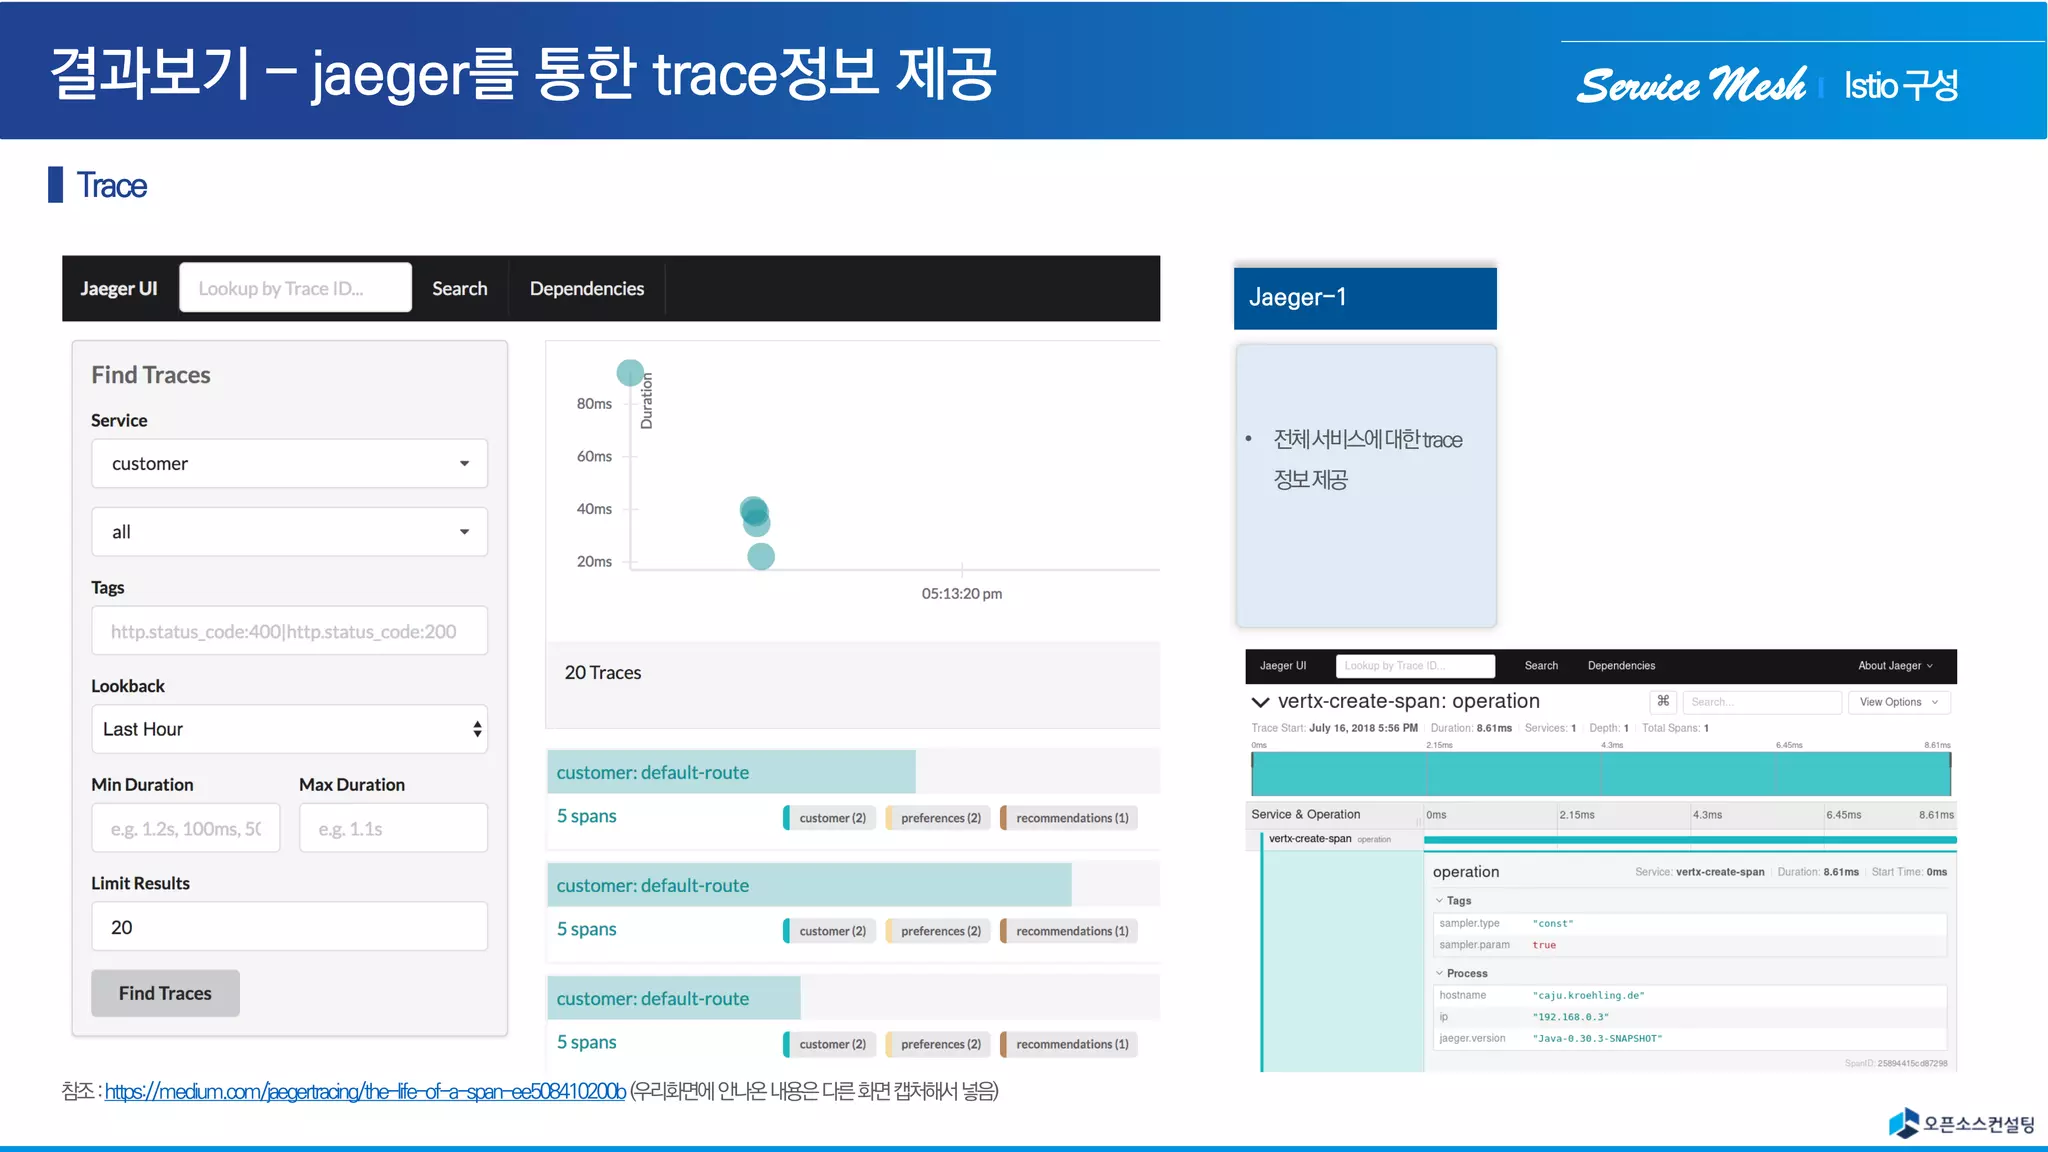This screenshot has width=2048, height=1152.
Task: Click the hostname caju.kroehling.de row
Action: [x=1690, y=996]
